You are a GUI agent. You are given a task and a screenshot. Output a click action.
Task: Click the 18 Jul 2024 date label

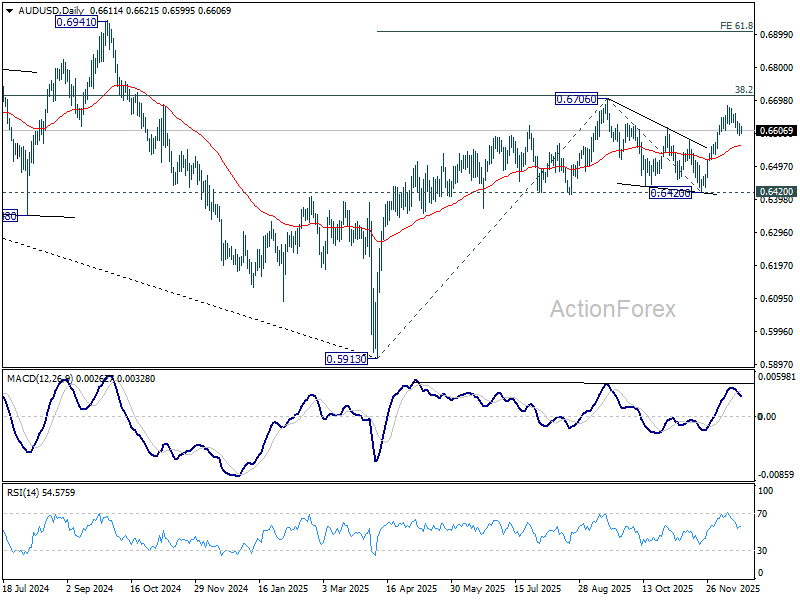click(27, 590)
